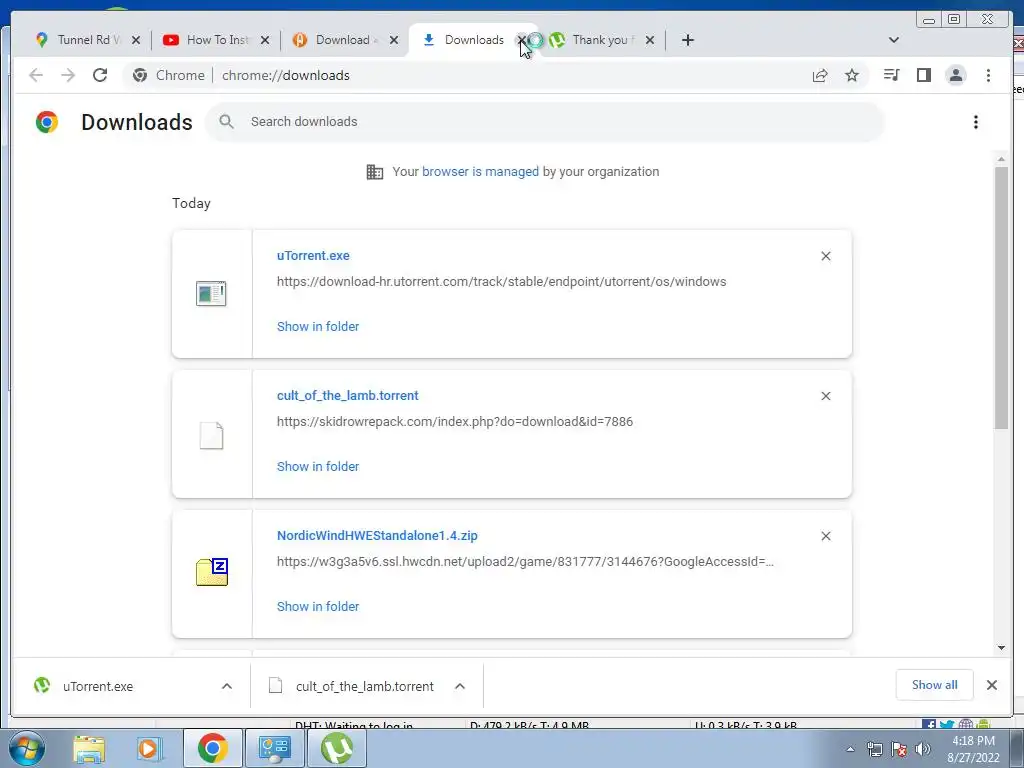Open uTorrent.exe from the download shelf
The image size is (1024, 768).
(x=98, y=686)
